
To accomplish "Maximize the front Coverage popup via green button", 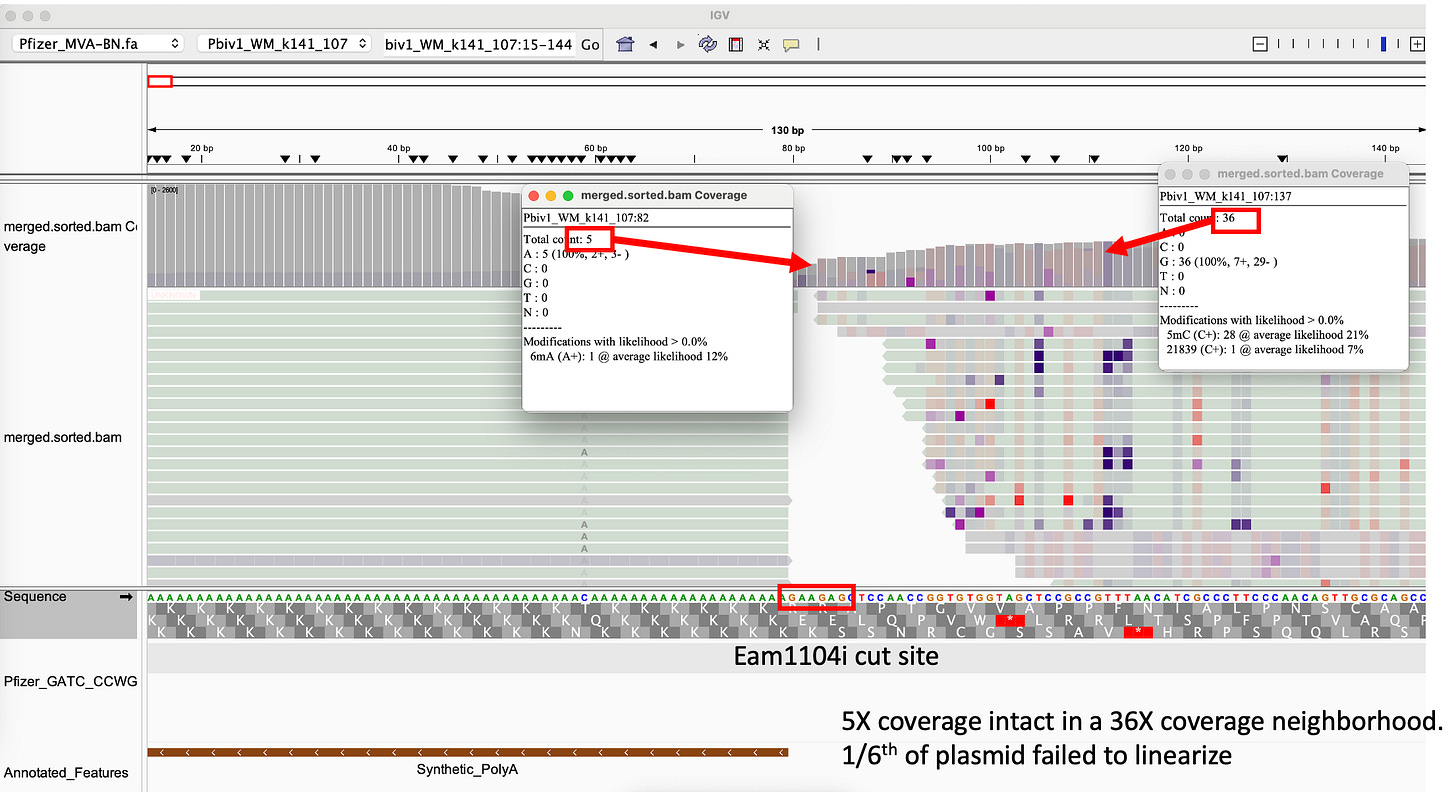I will [x=568, y=196].
